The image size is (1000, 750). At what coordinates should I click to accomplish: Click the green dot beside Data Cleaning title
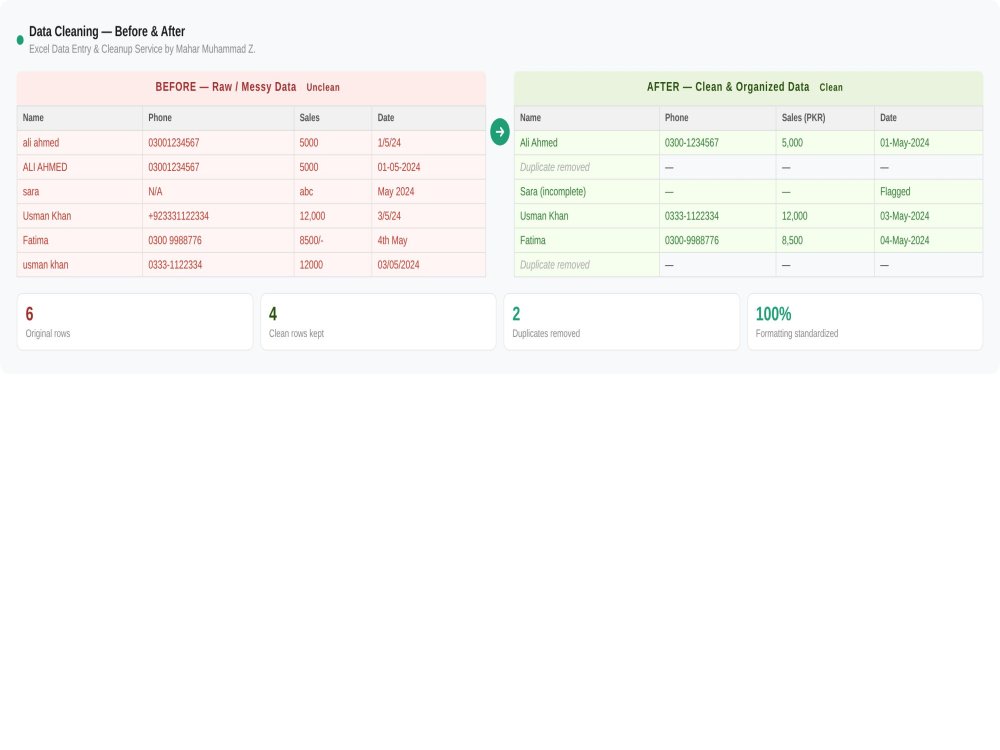(x=20, y=40)
